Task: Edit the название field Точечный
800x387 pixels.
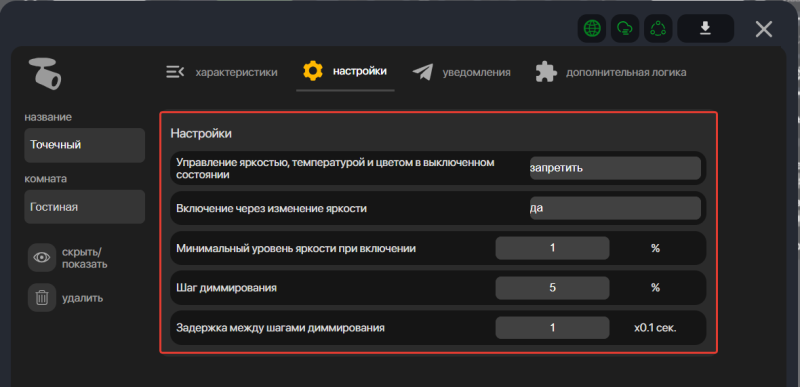Action: pos(85,145)
